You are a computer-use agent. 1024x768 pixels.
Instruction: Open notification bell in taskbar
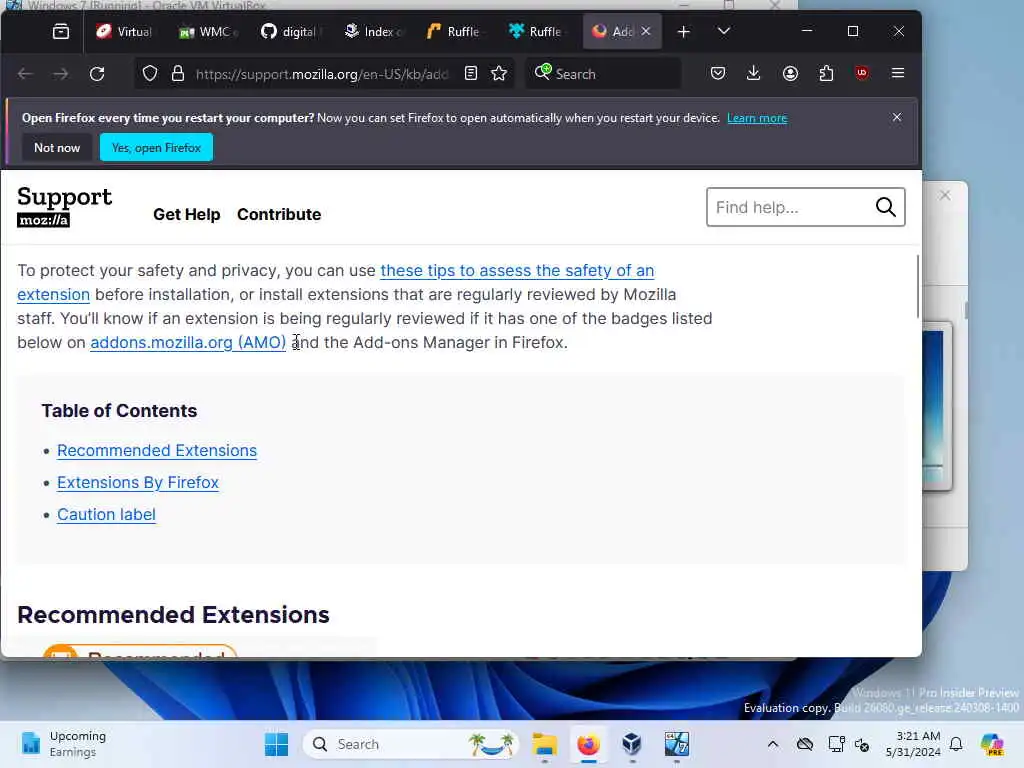[x=956, y=744]
